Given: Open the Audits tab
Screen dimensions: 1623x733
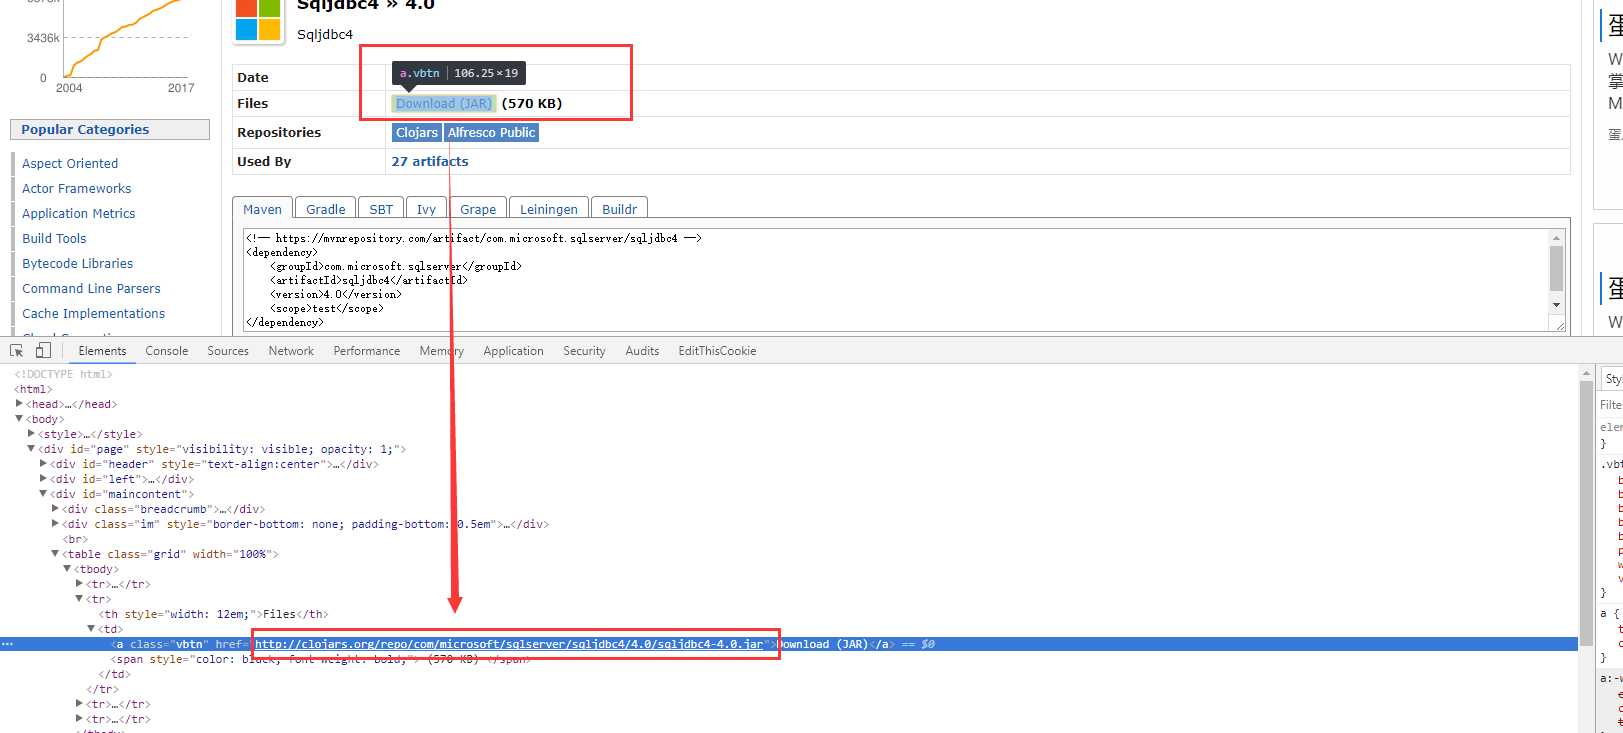Looking at the screenshot, I should (642, 351).
